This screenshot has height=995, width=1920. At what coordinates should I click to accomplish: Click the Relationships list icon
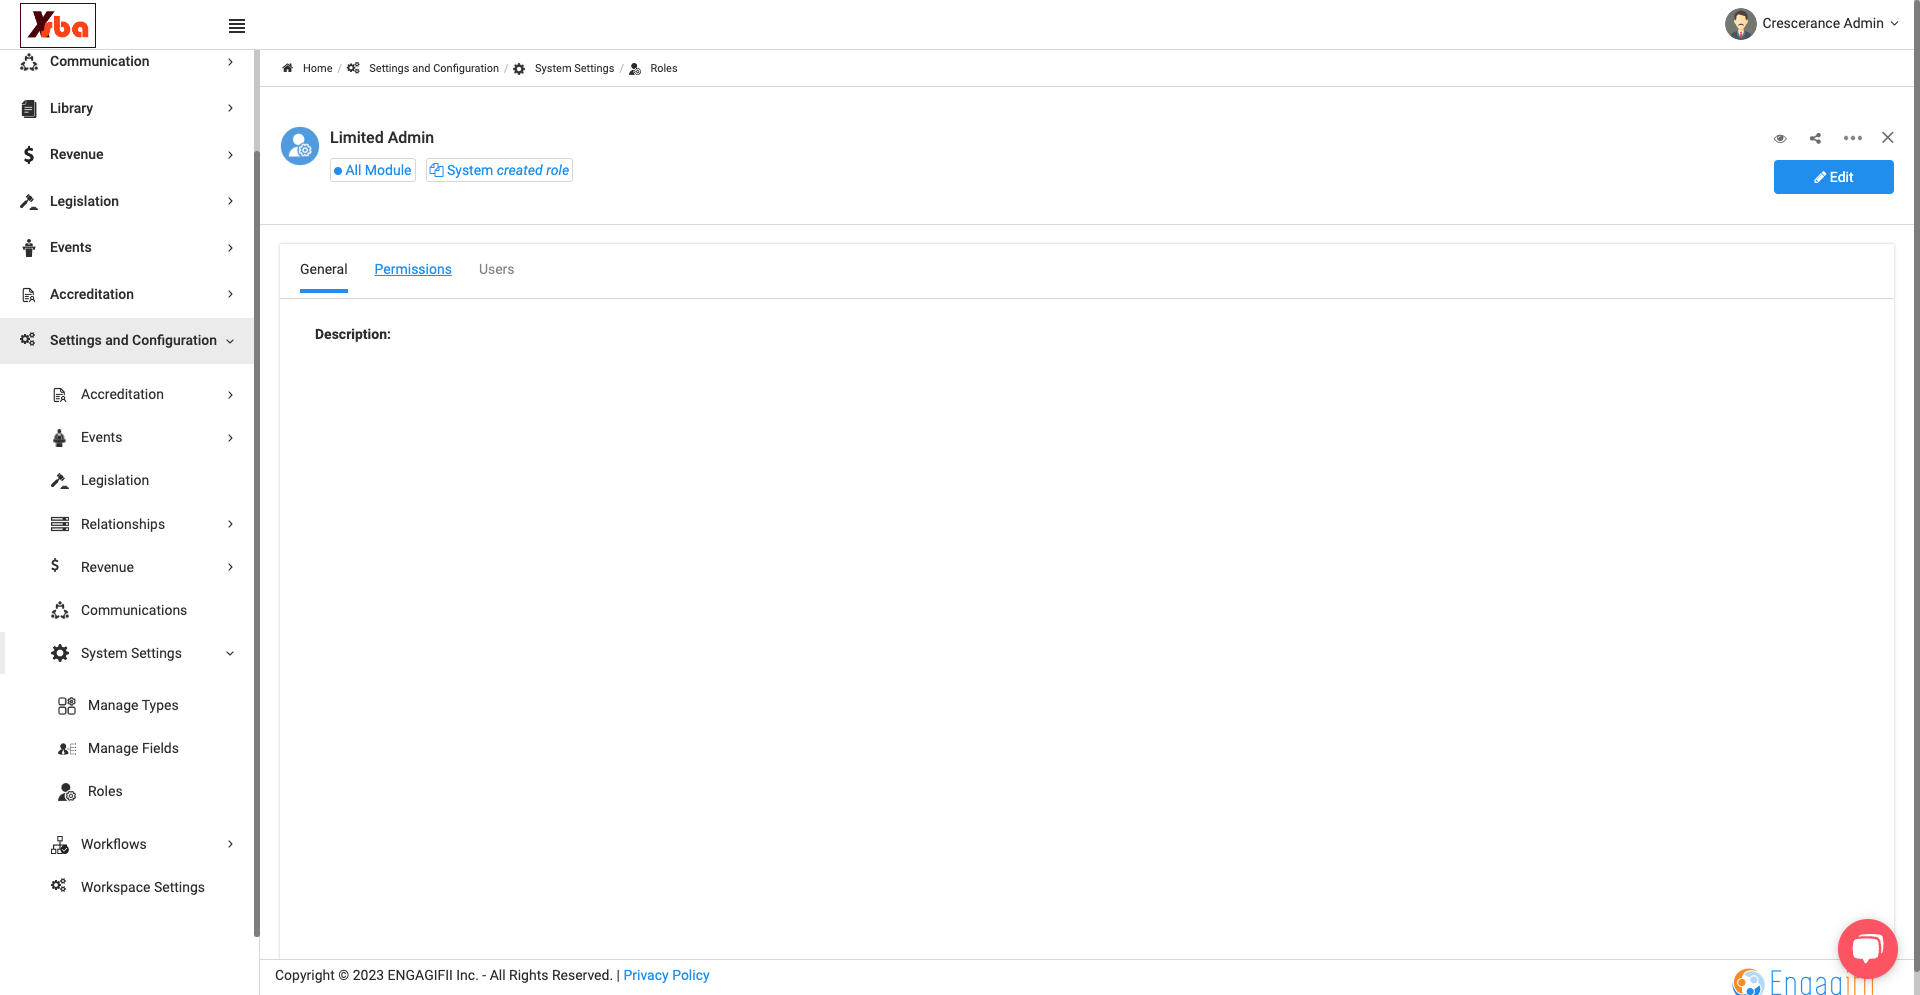60,524
